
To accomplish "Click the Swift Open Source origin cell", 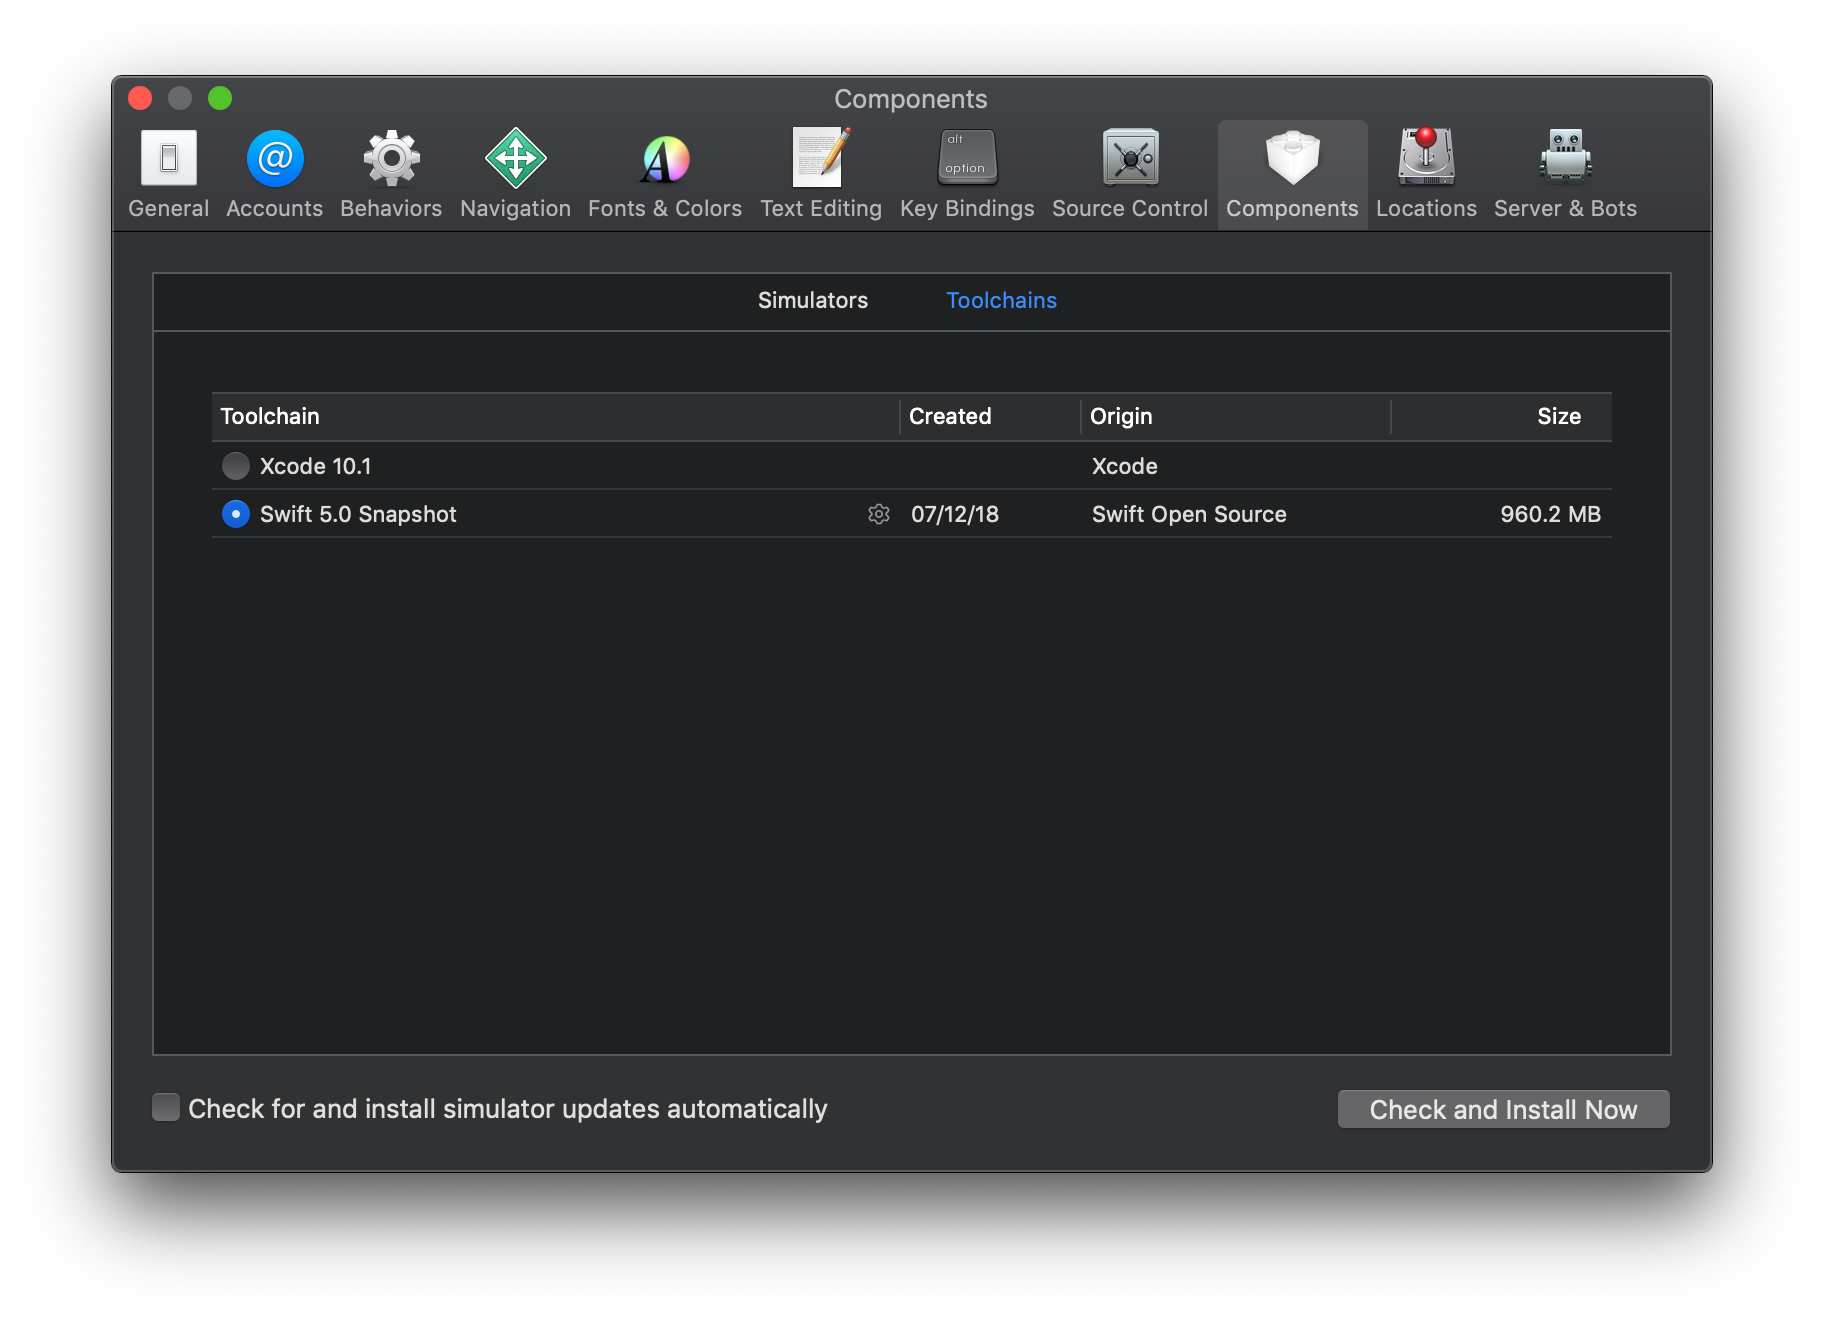I will (1189, 514).
